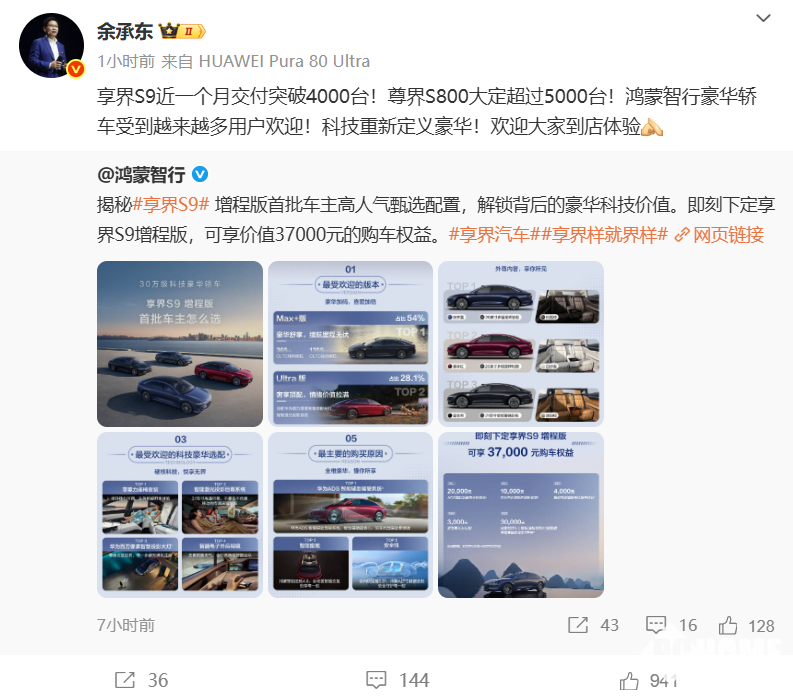Open the 最主要的购买原因 thumbnail
793x699 pixels.
350,515
